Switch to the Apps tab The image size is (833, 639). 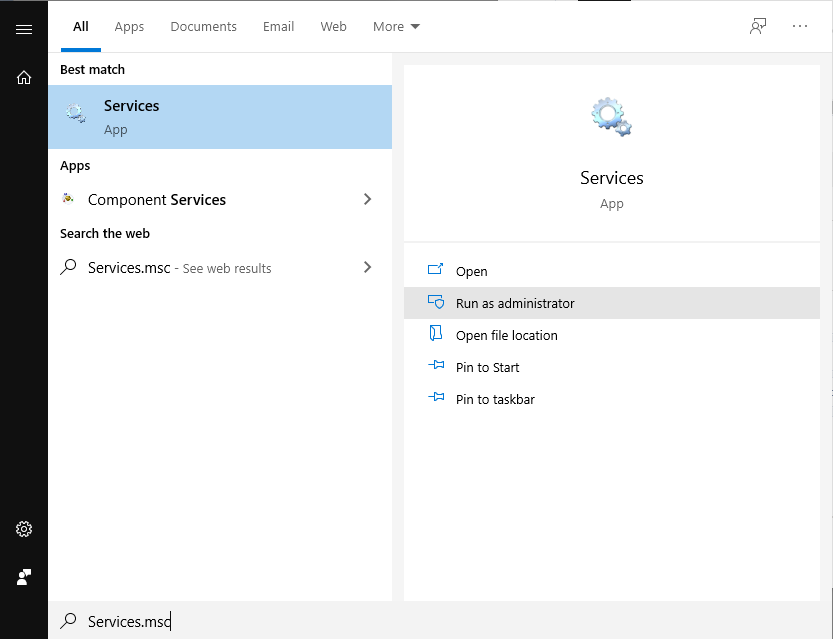pyautogui.click(x=129, y=26)
